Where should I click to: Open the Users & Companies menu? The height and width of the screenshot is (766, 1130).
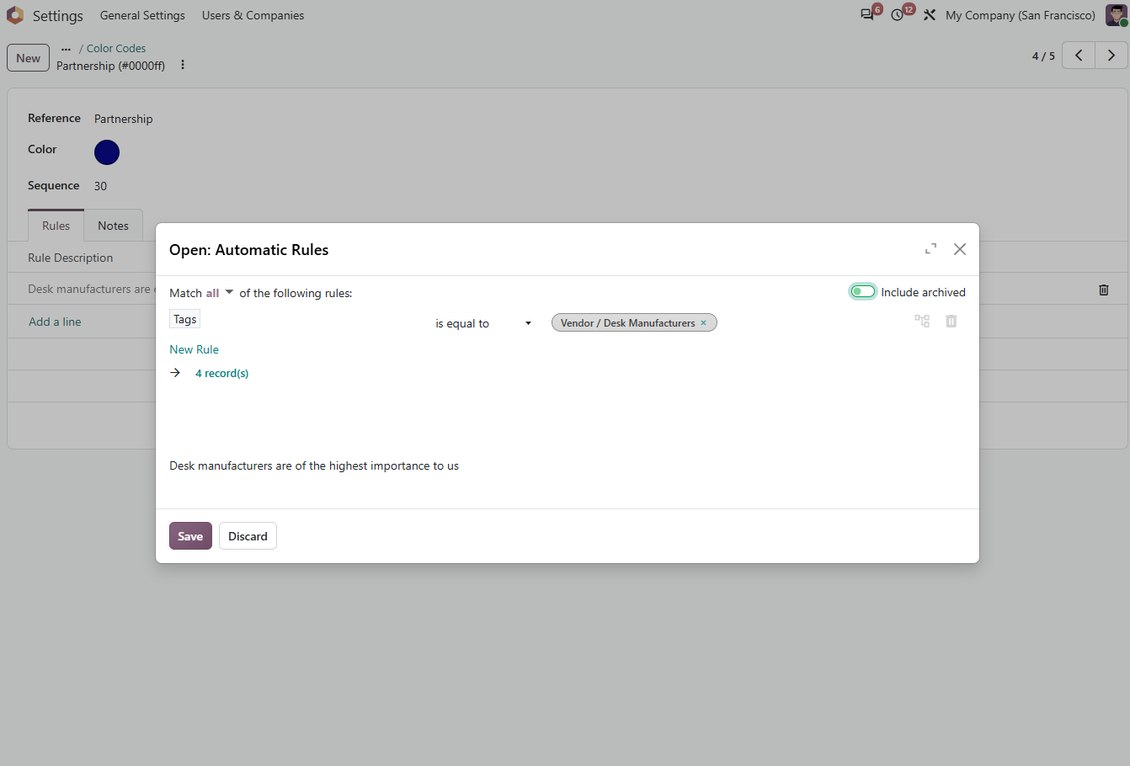253,15
